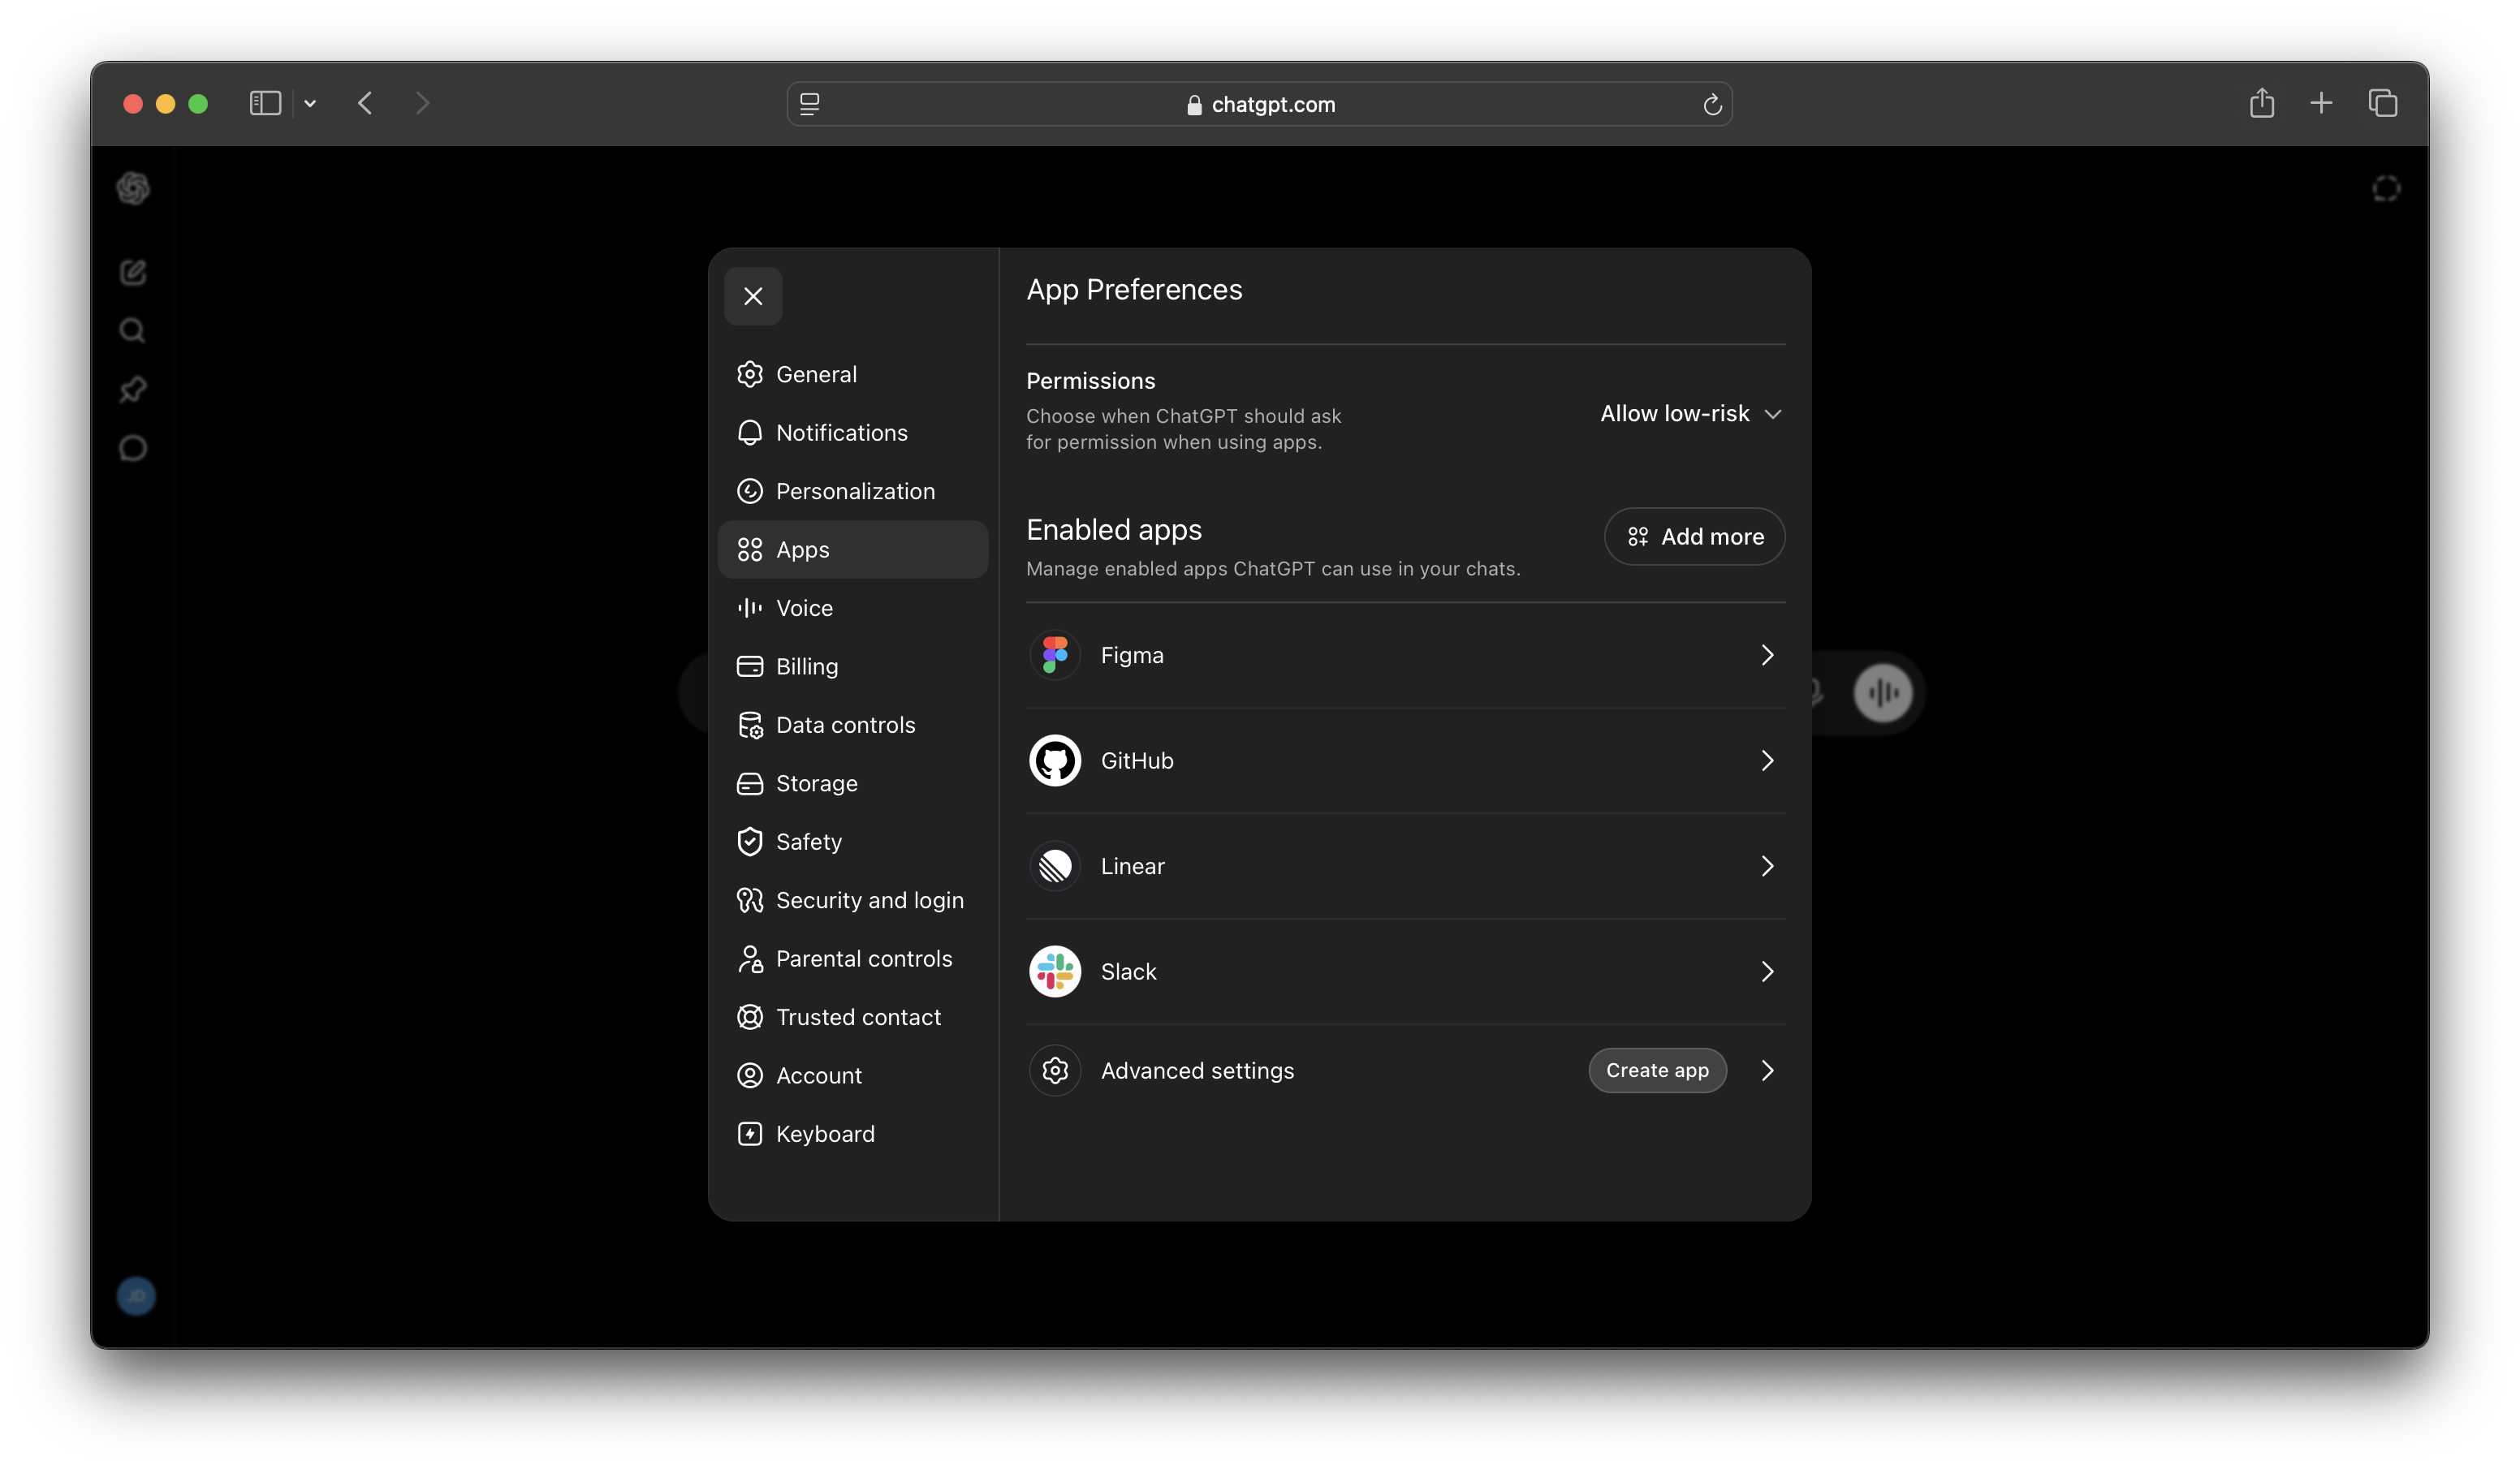
Task: Toggle the Safari sidebar button
Action: tap(265, 103)
